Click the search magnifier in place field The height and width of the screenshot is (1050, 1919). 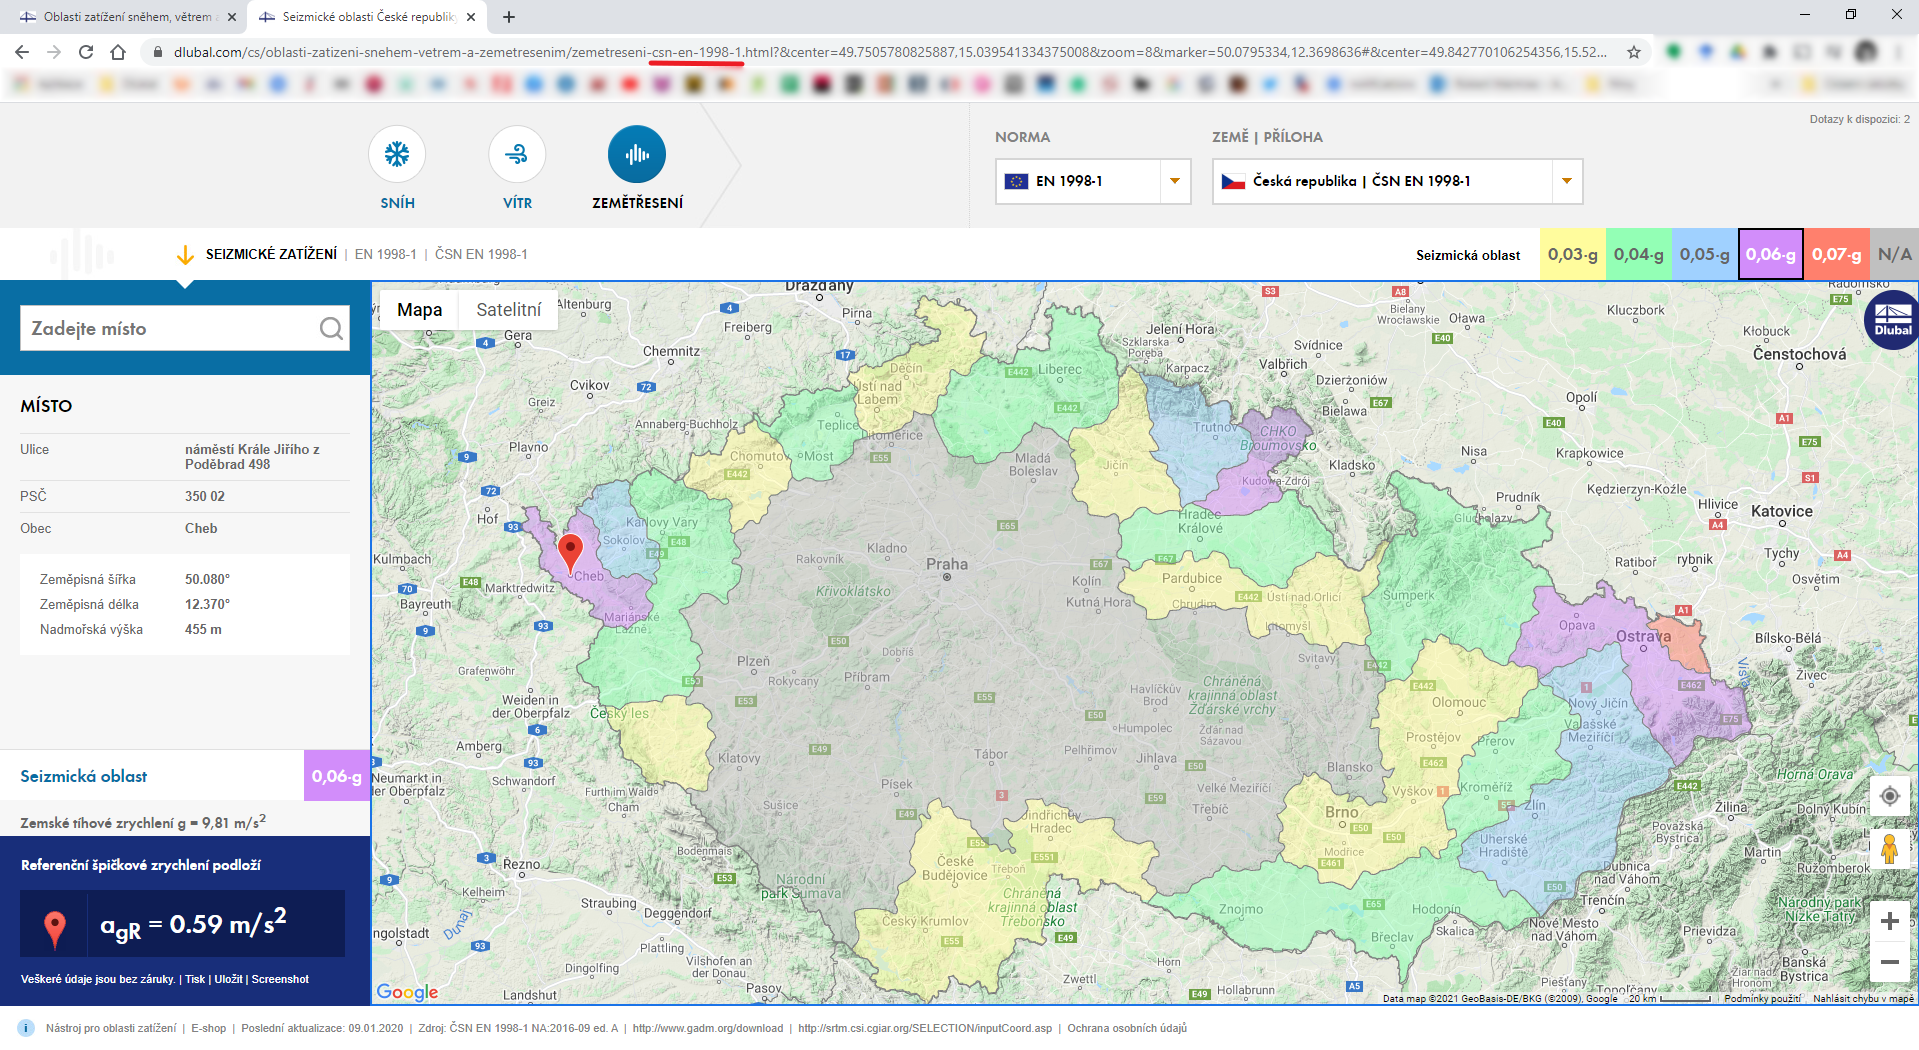(331, 328)
